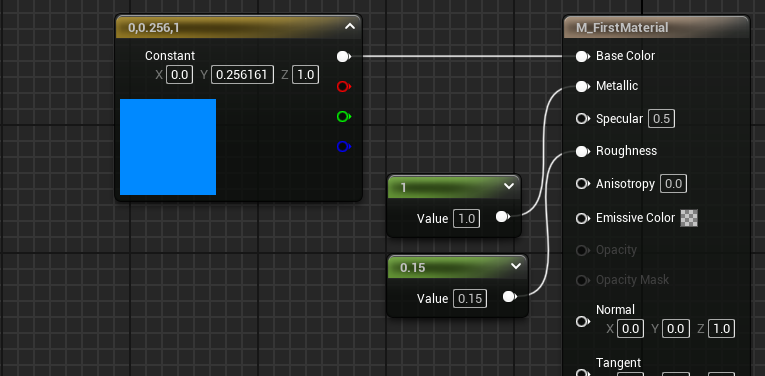Viewport: 765px width, 376px height.
Task: Click the Roughness label
Action: 626,151
